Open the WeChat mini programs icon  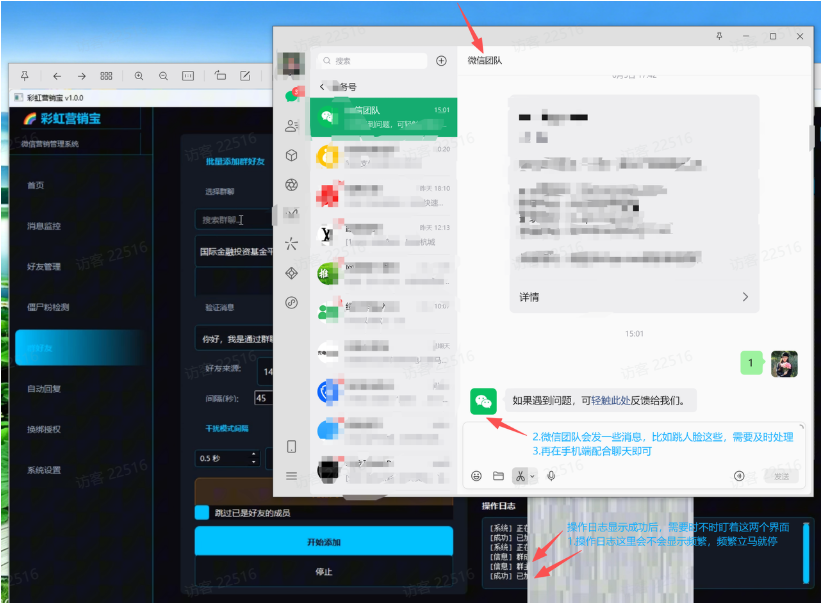click(x=292, y=303)
